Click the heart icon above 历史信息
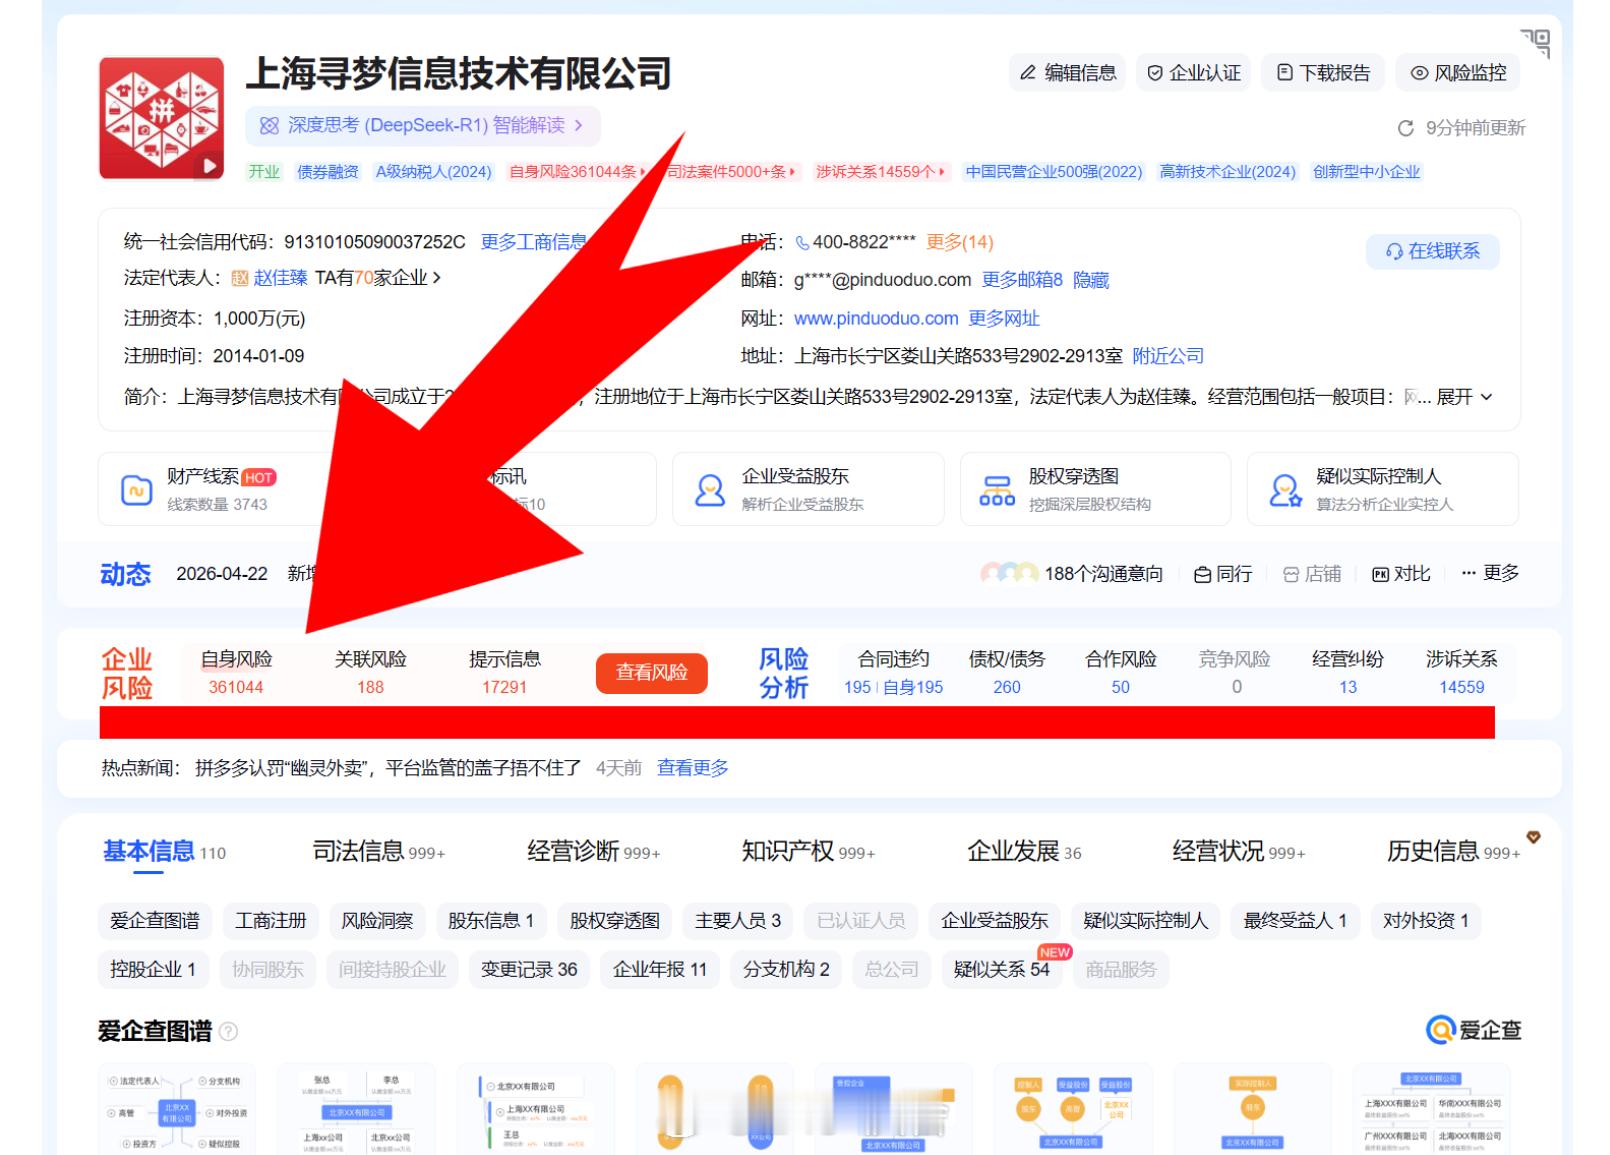This screenshot has height=1155, width=1610. click(x=1533, y=837)
